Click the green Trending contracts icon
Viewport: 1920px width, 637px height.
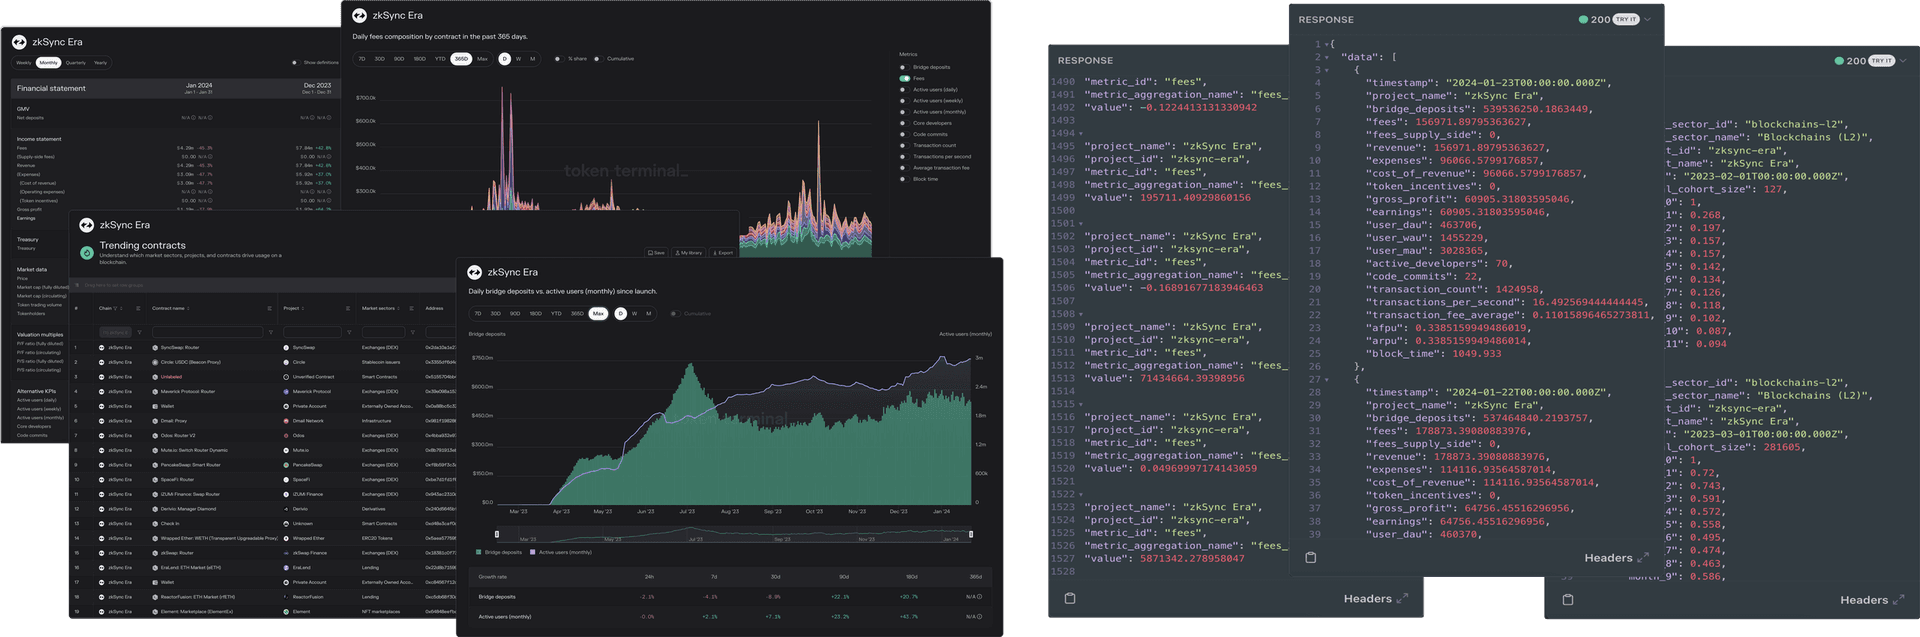pos(87,253)
